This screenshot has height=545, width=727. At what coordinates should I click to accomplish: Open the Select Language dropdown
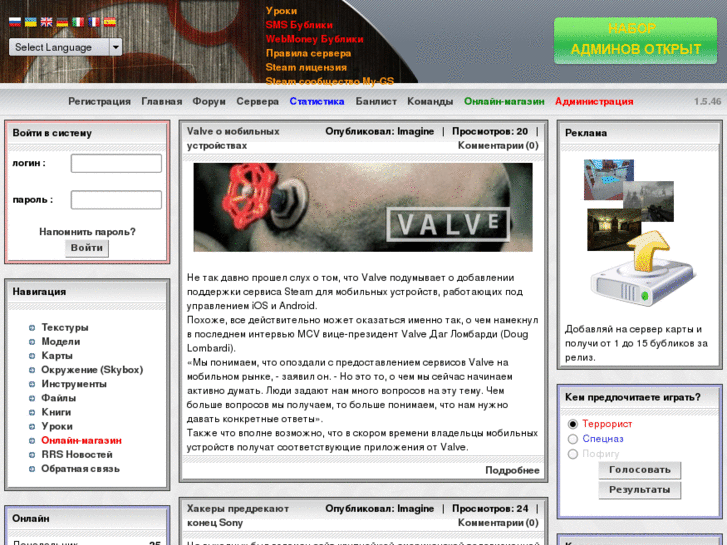pos(65,47)
